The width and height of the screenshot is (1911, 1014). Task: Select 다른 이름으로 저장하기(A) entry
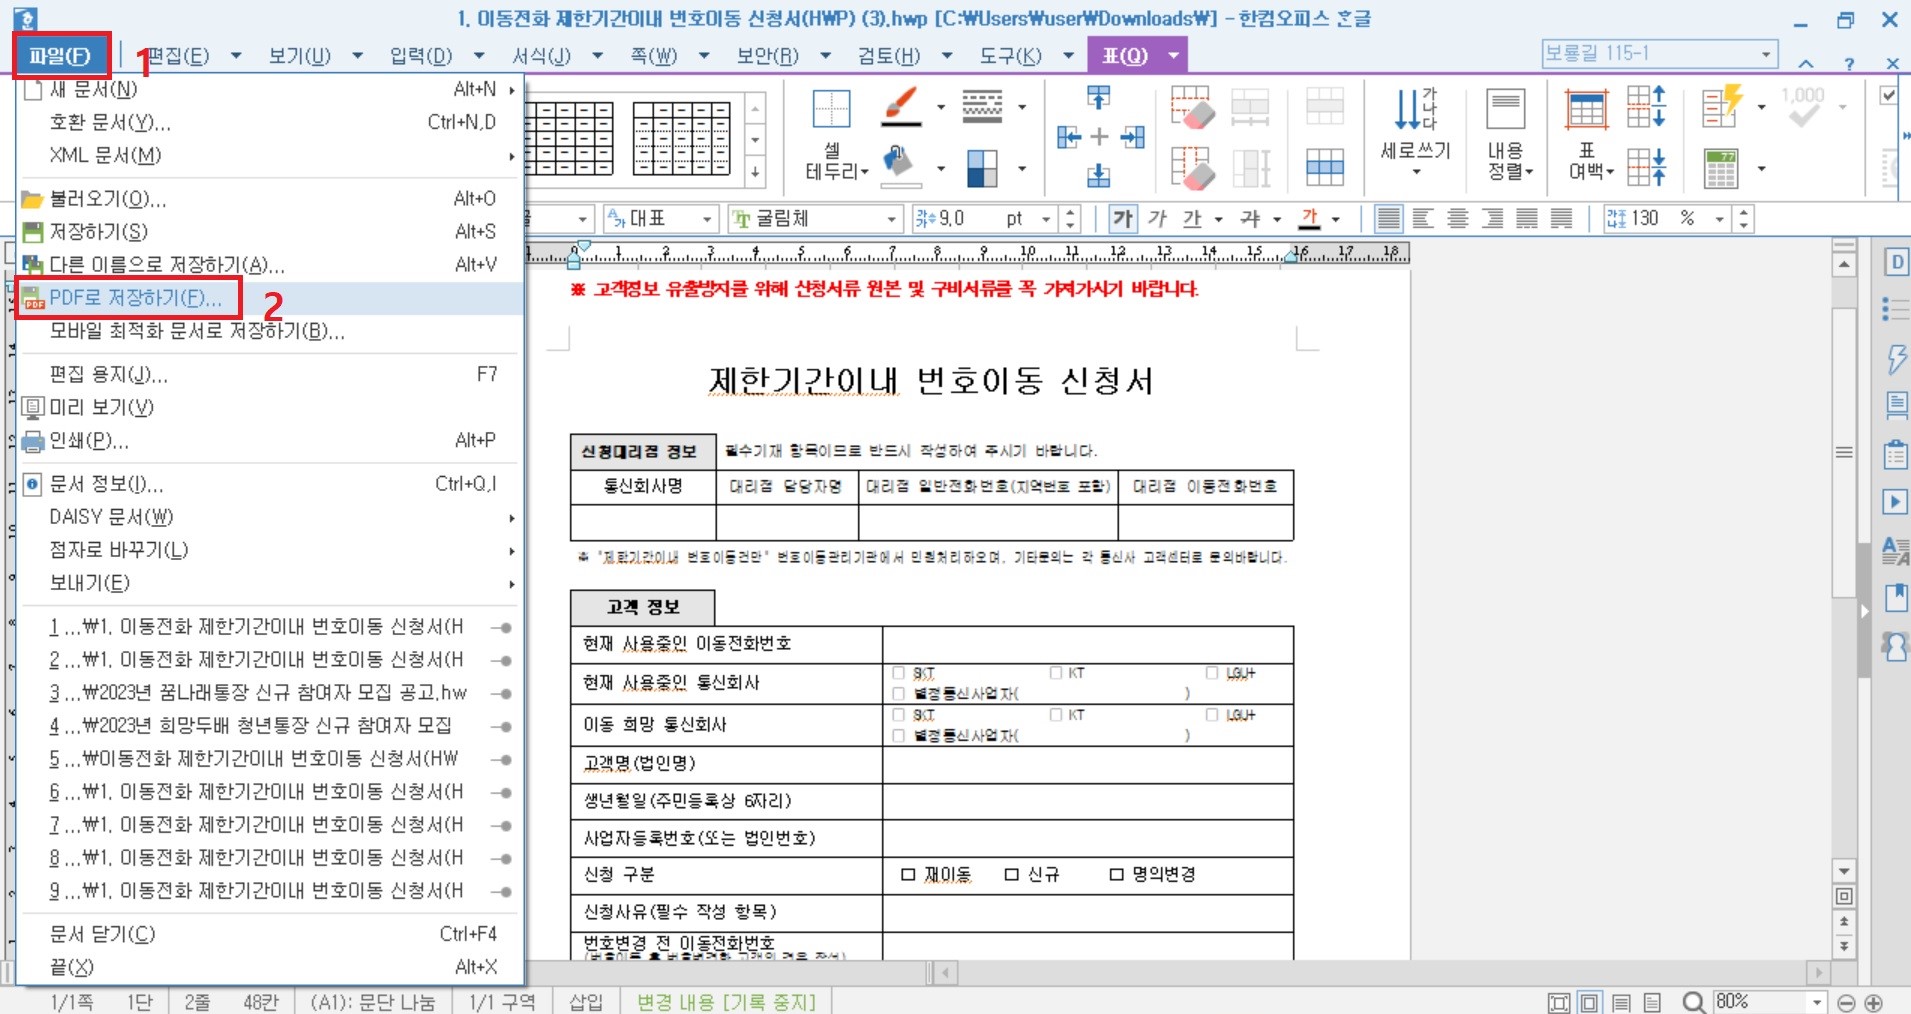[x=270, y=265]
